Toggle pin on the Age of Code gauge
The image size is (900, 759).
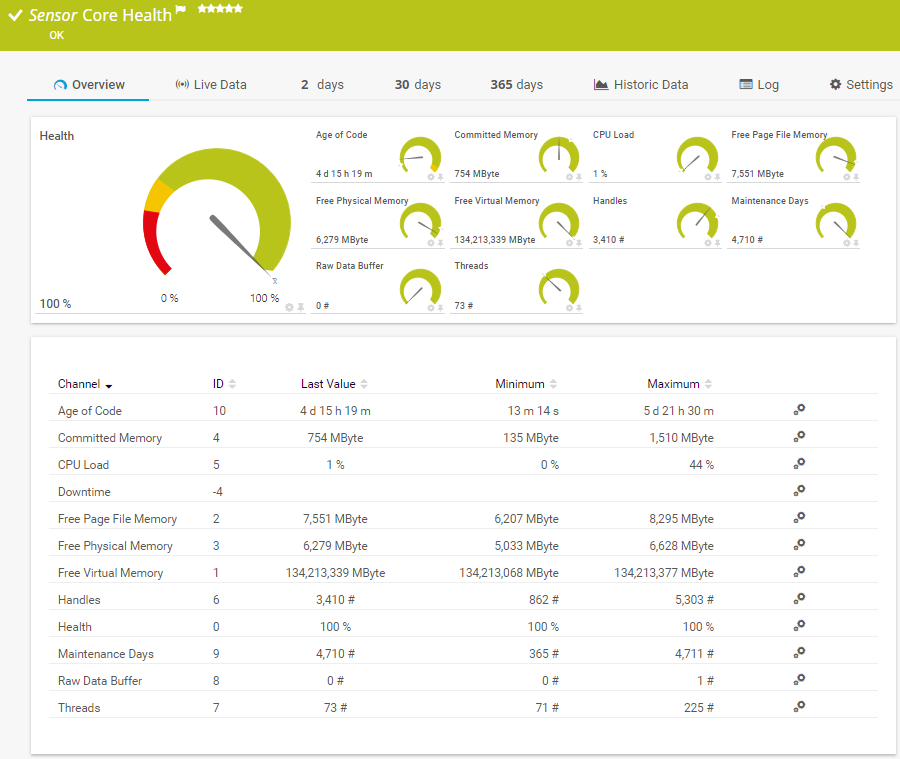440,177
